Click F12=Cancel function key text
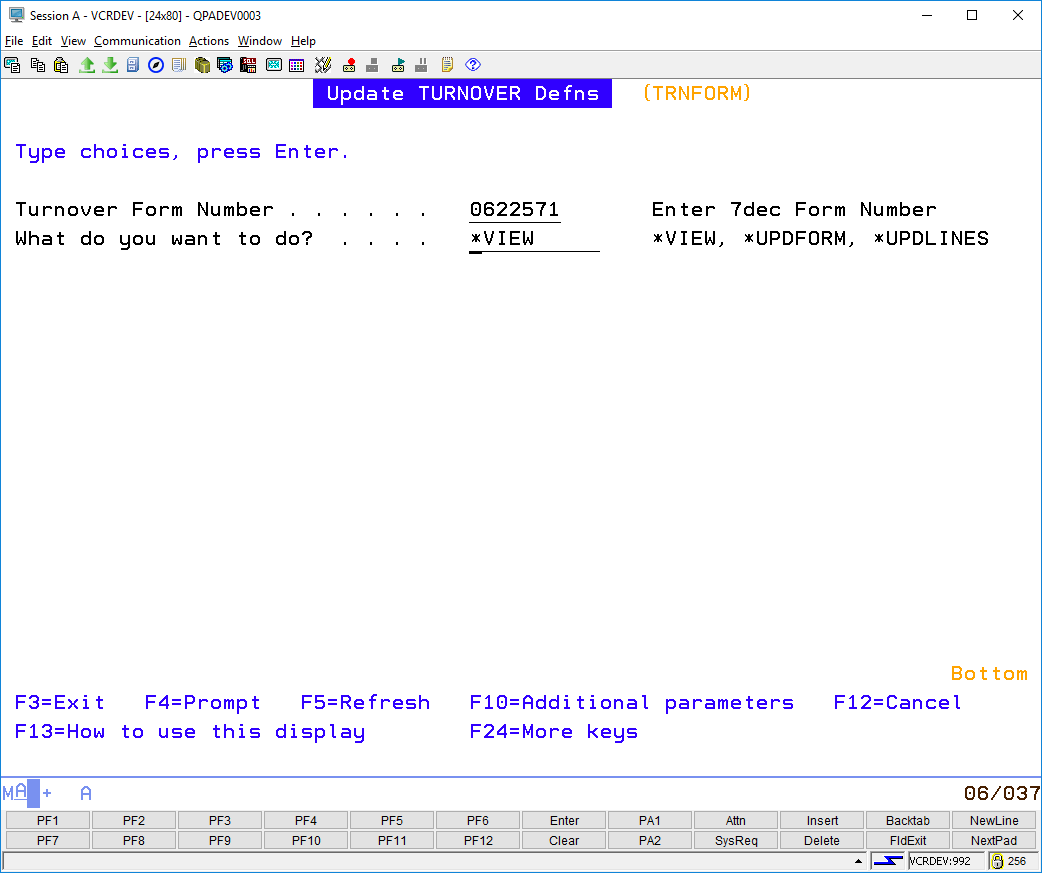The image size is (1042, 873). pyautogui.click(x=898, y=702)
